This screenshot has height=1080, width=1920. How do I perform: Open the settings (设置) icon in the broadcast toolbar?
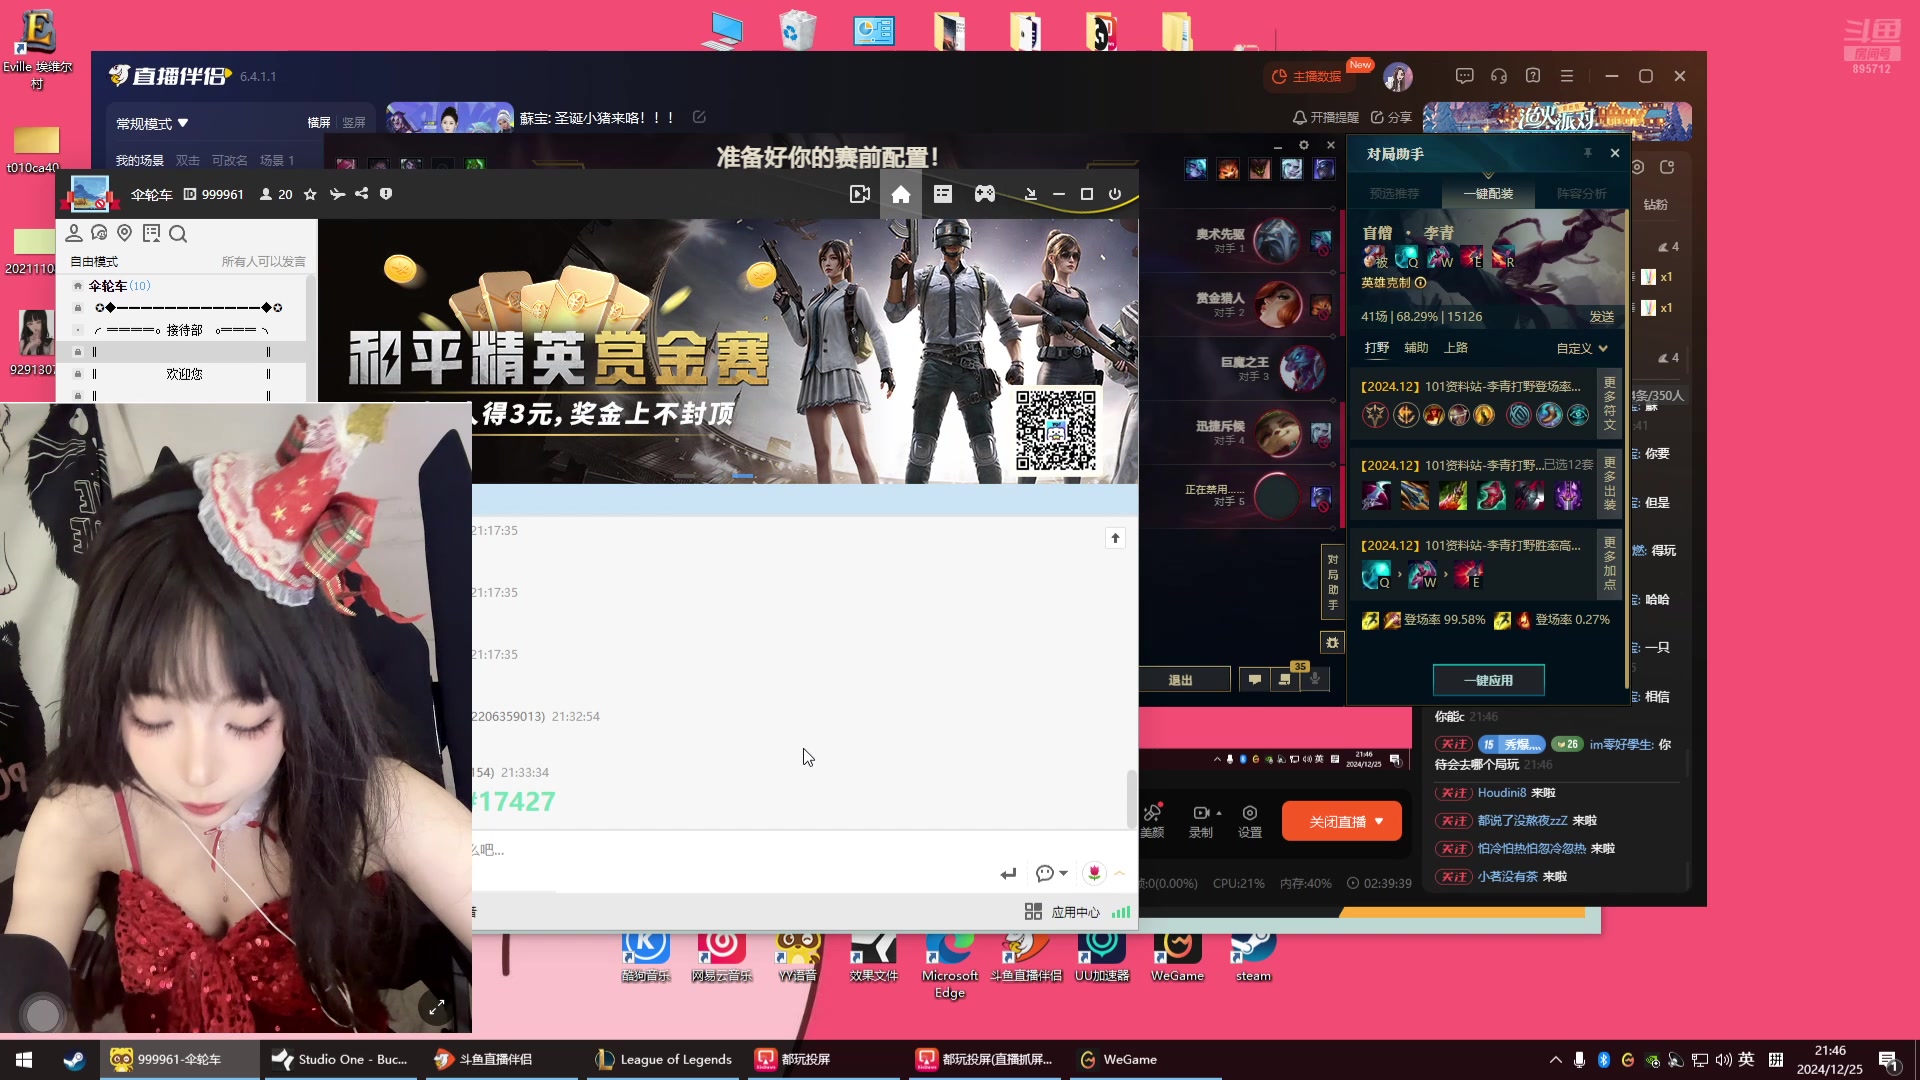[1250, 820]
